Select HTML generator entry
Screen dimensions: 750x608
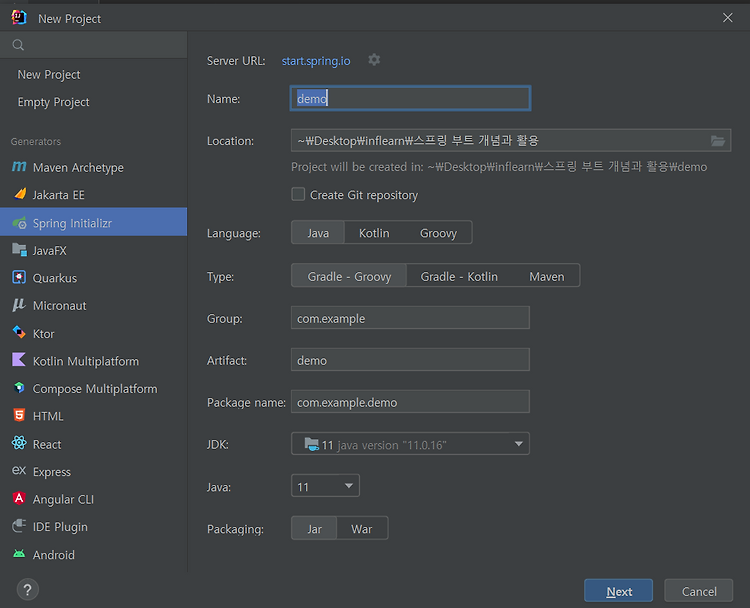click(x=93, y=416)
